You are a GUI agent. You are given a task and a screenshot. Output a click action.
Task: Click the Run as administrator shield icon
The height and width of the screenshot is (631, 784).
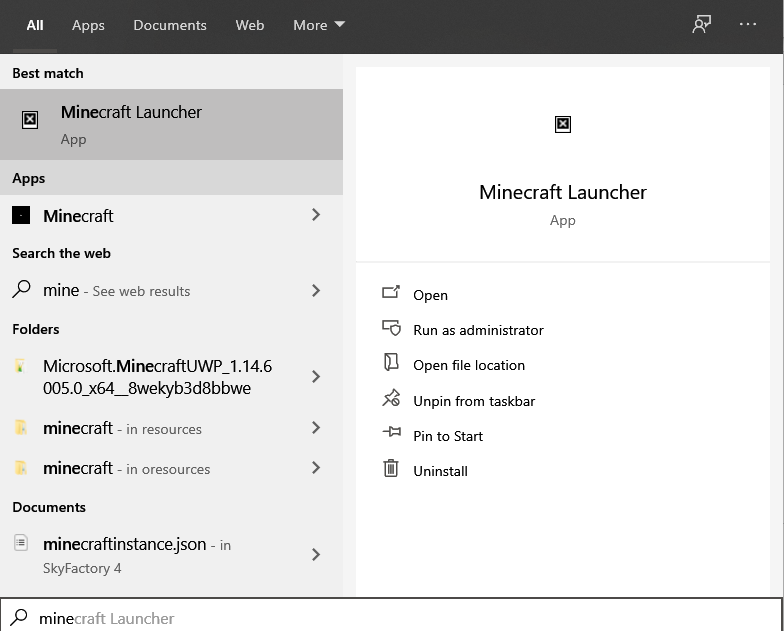point(391,328)
